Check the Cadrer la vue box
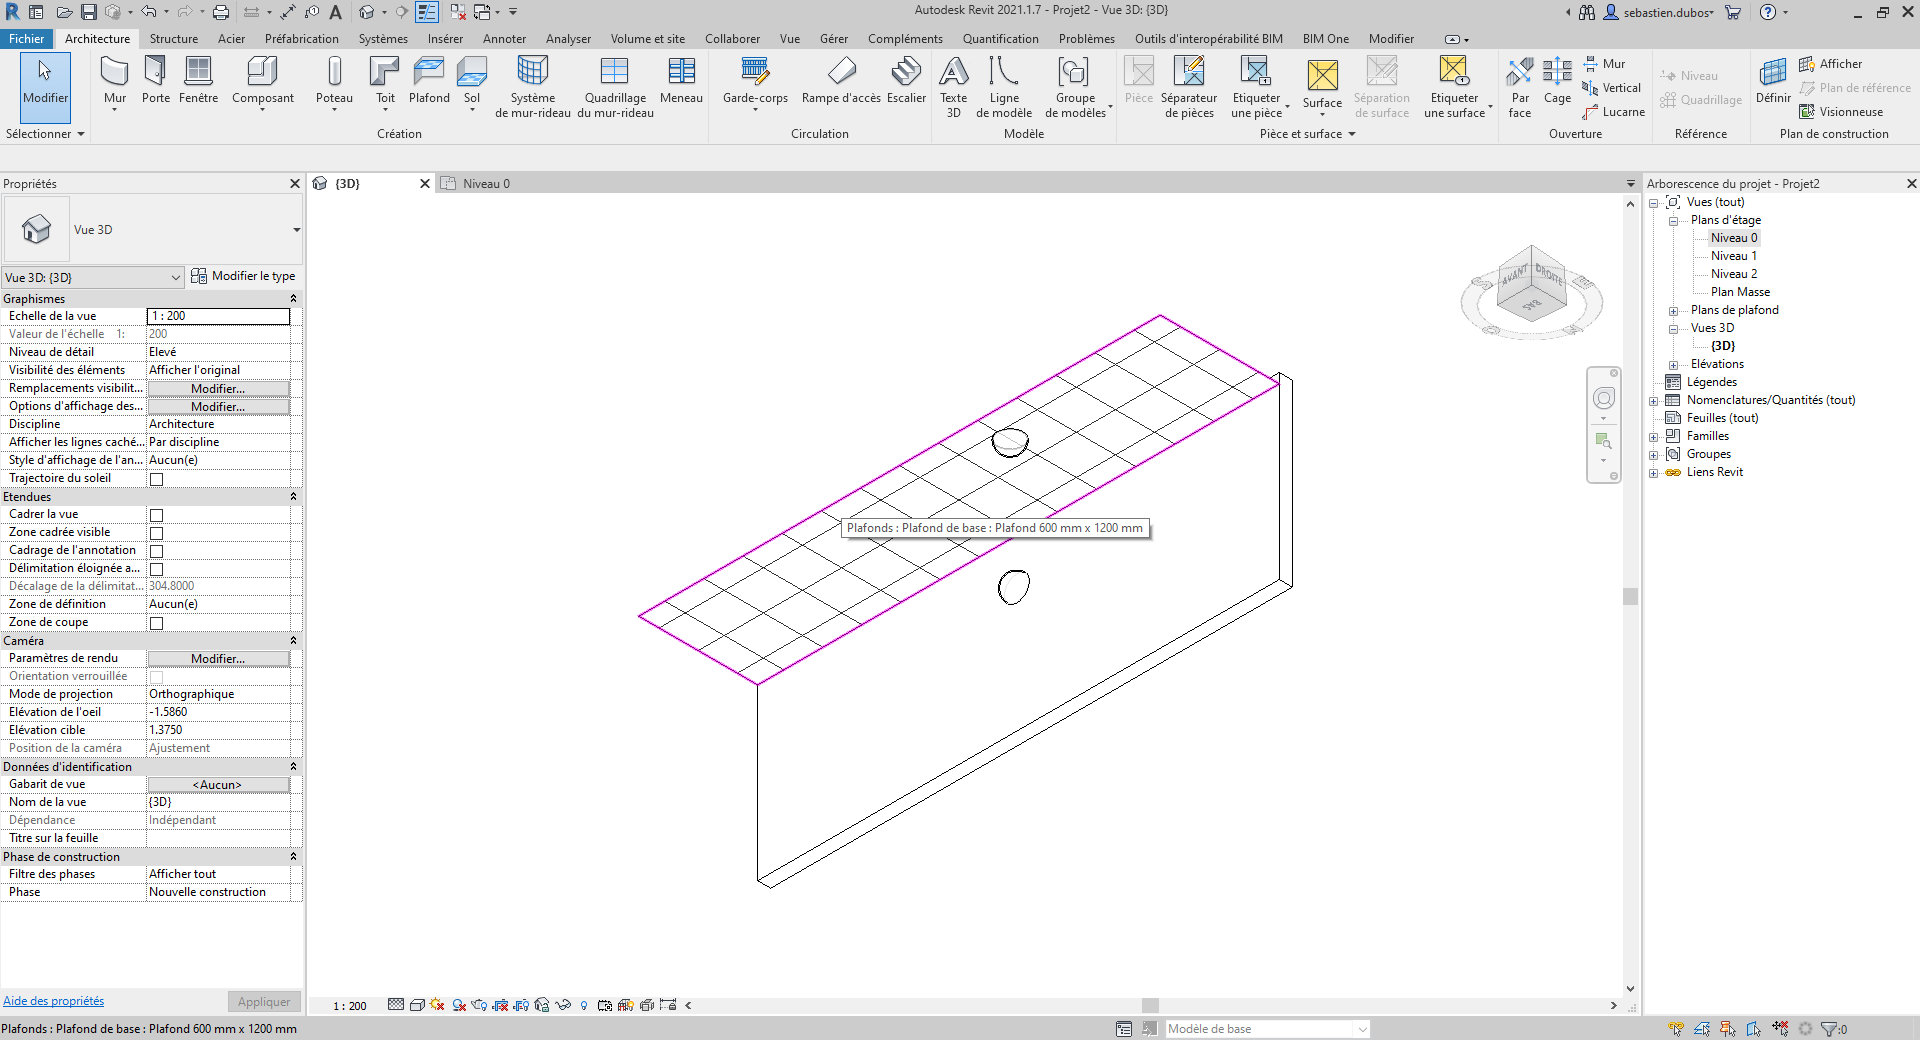The image size is (1920, 1040). pyautogui.click(x=156, y=515)
